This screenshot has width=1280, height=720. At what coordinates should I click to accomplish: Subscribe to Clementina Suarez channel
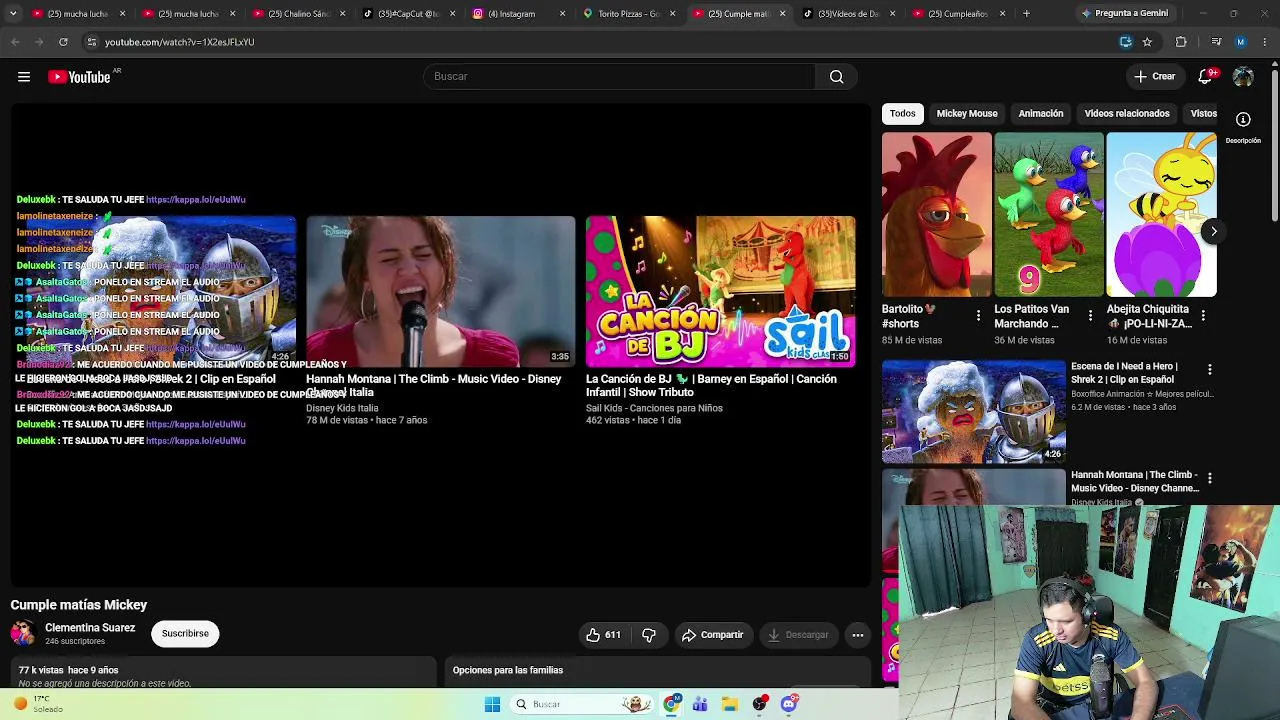coord(185,634)
